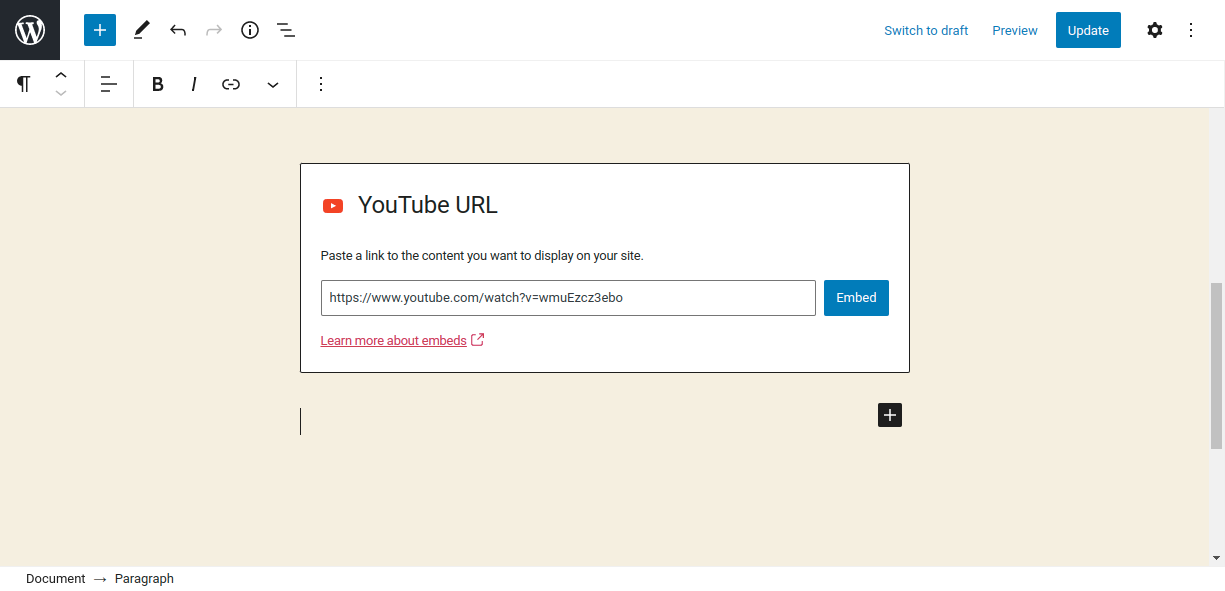Viewport: 1225px width, 591px height.
Task: Open the Options three-dot menu
Action: pos(1190,30)
